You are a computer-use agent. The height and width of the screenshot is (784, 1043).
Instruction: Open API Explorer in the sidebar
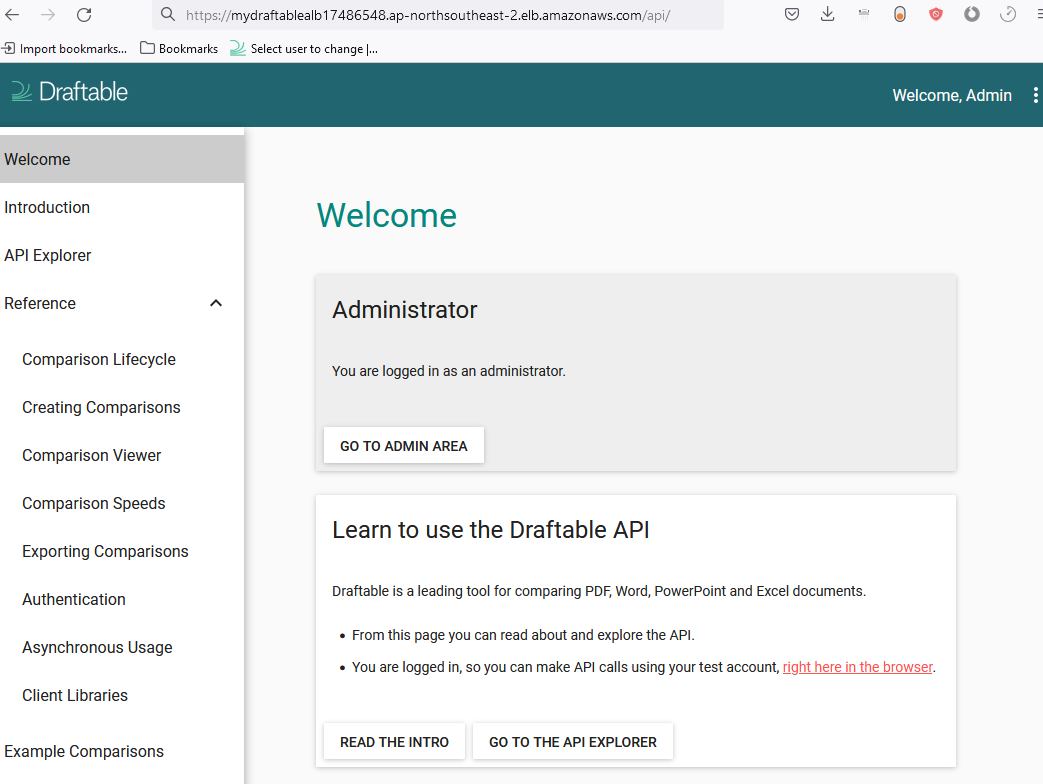[x=122, y=255]
